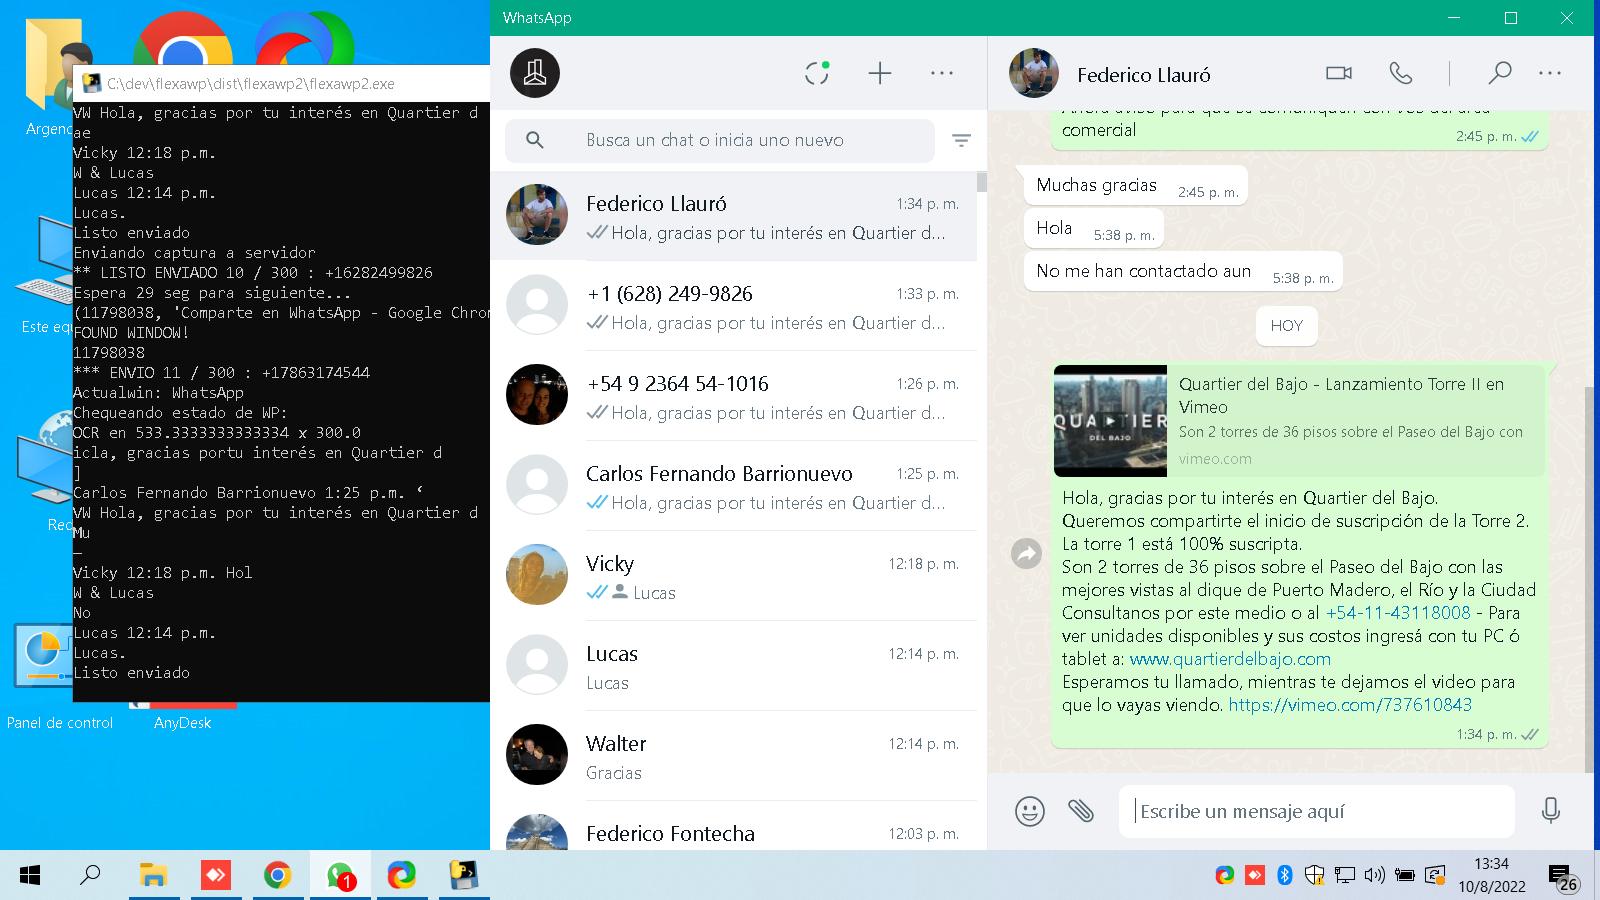Start a voice call with Federico Llauró
Image resolution: width=1600 pixels, height=900 pixels.
point(1401,73)
